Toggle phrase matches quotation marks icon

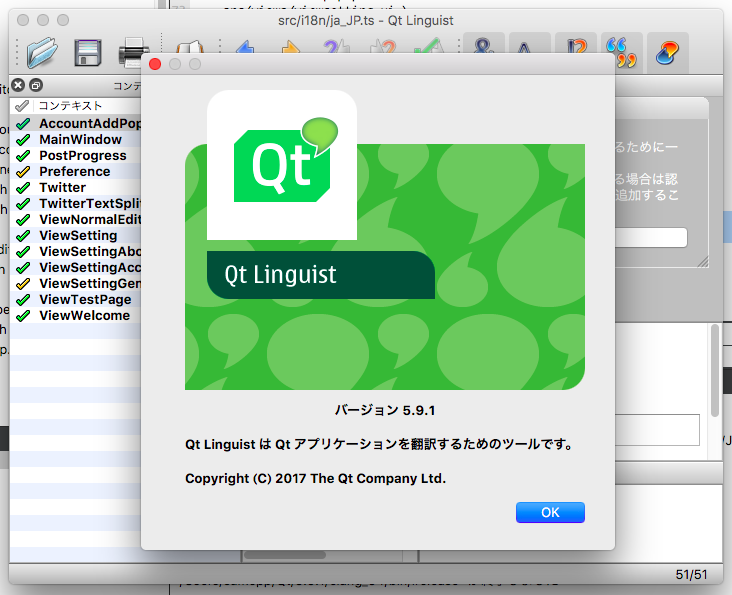pyautogui.click(x=621, y=52)
